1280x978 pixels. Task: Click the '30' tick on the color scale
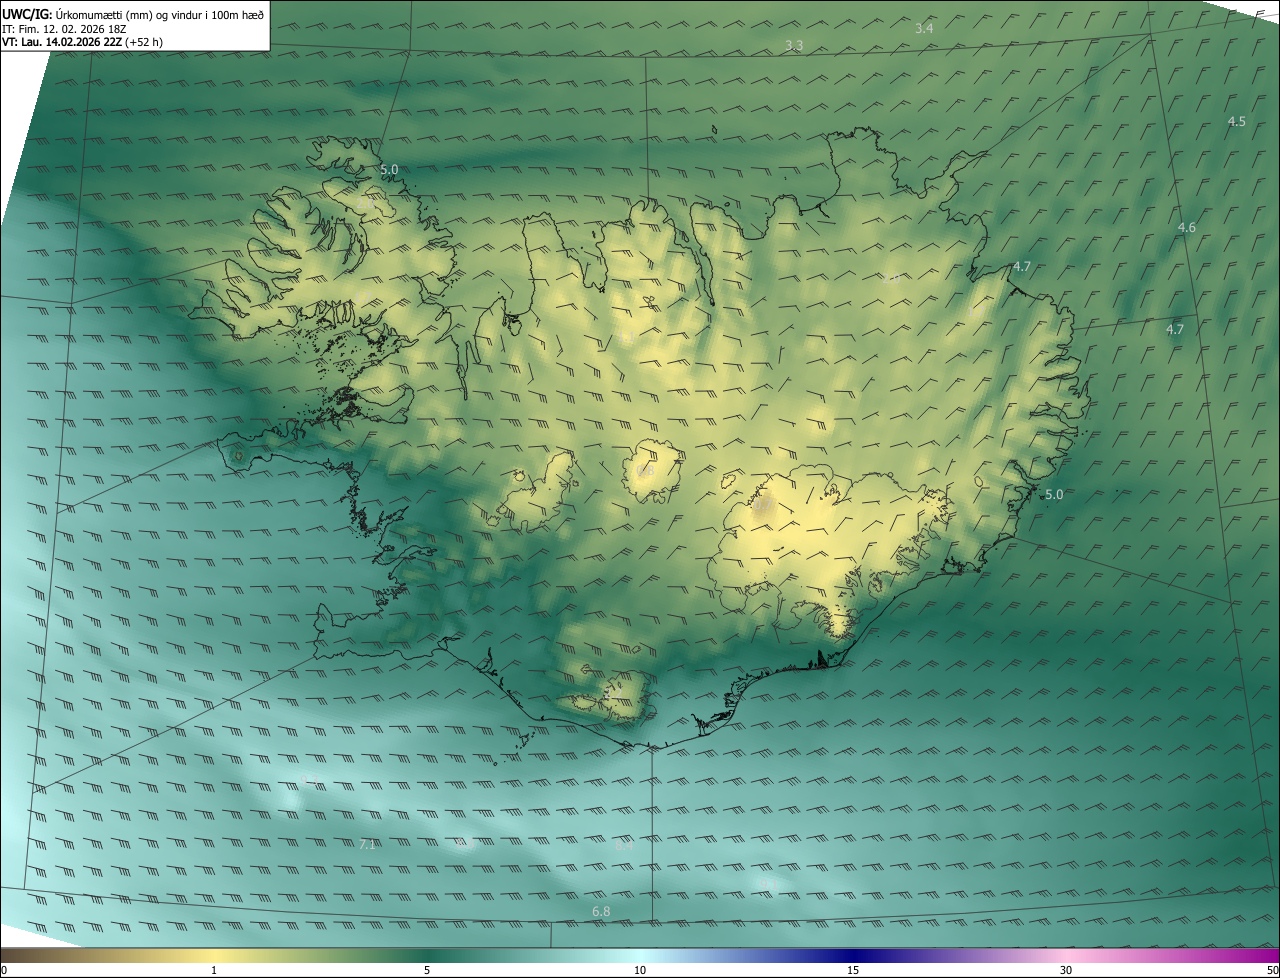point(1066,970)
